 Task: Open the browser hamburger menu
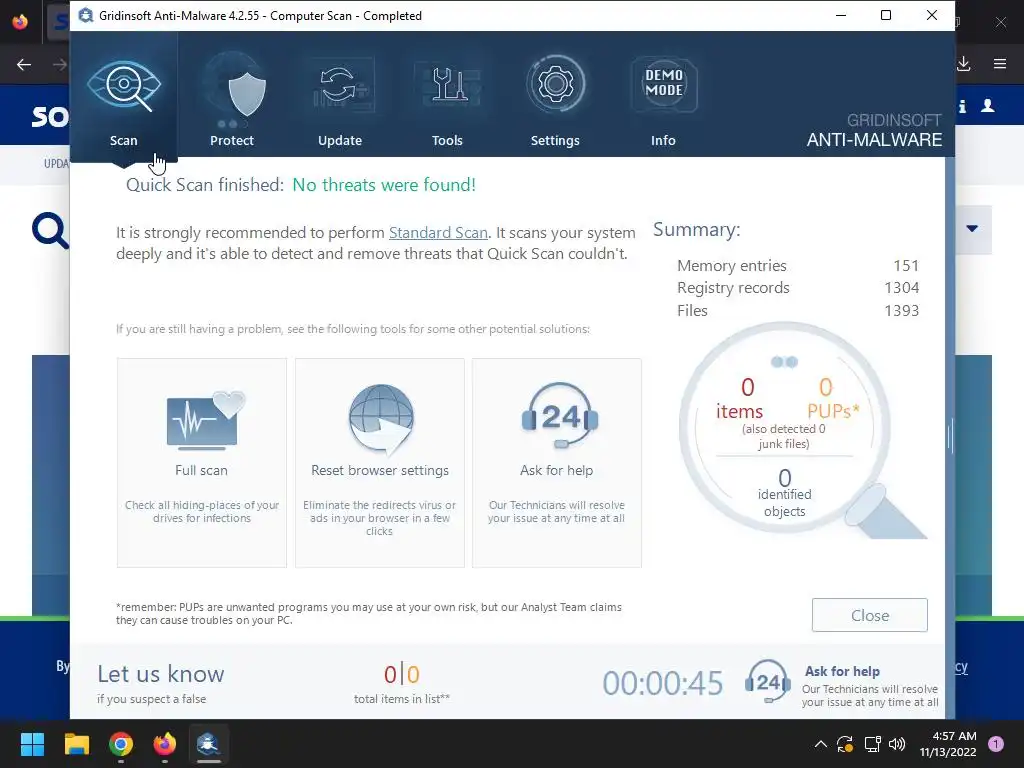(x=1000, y=63)
